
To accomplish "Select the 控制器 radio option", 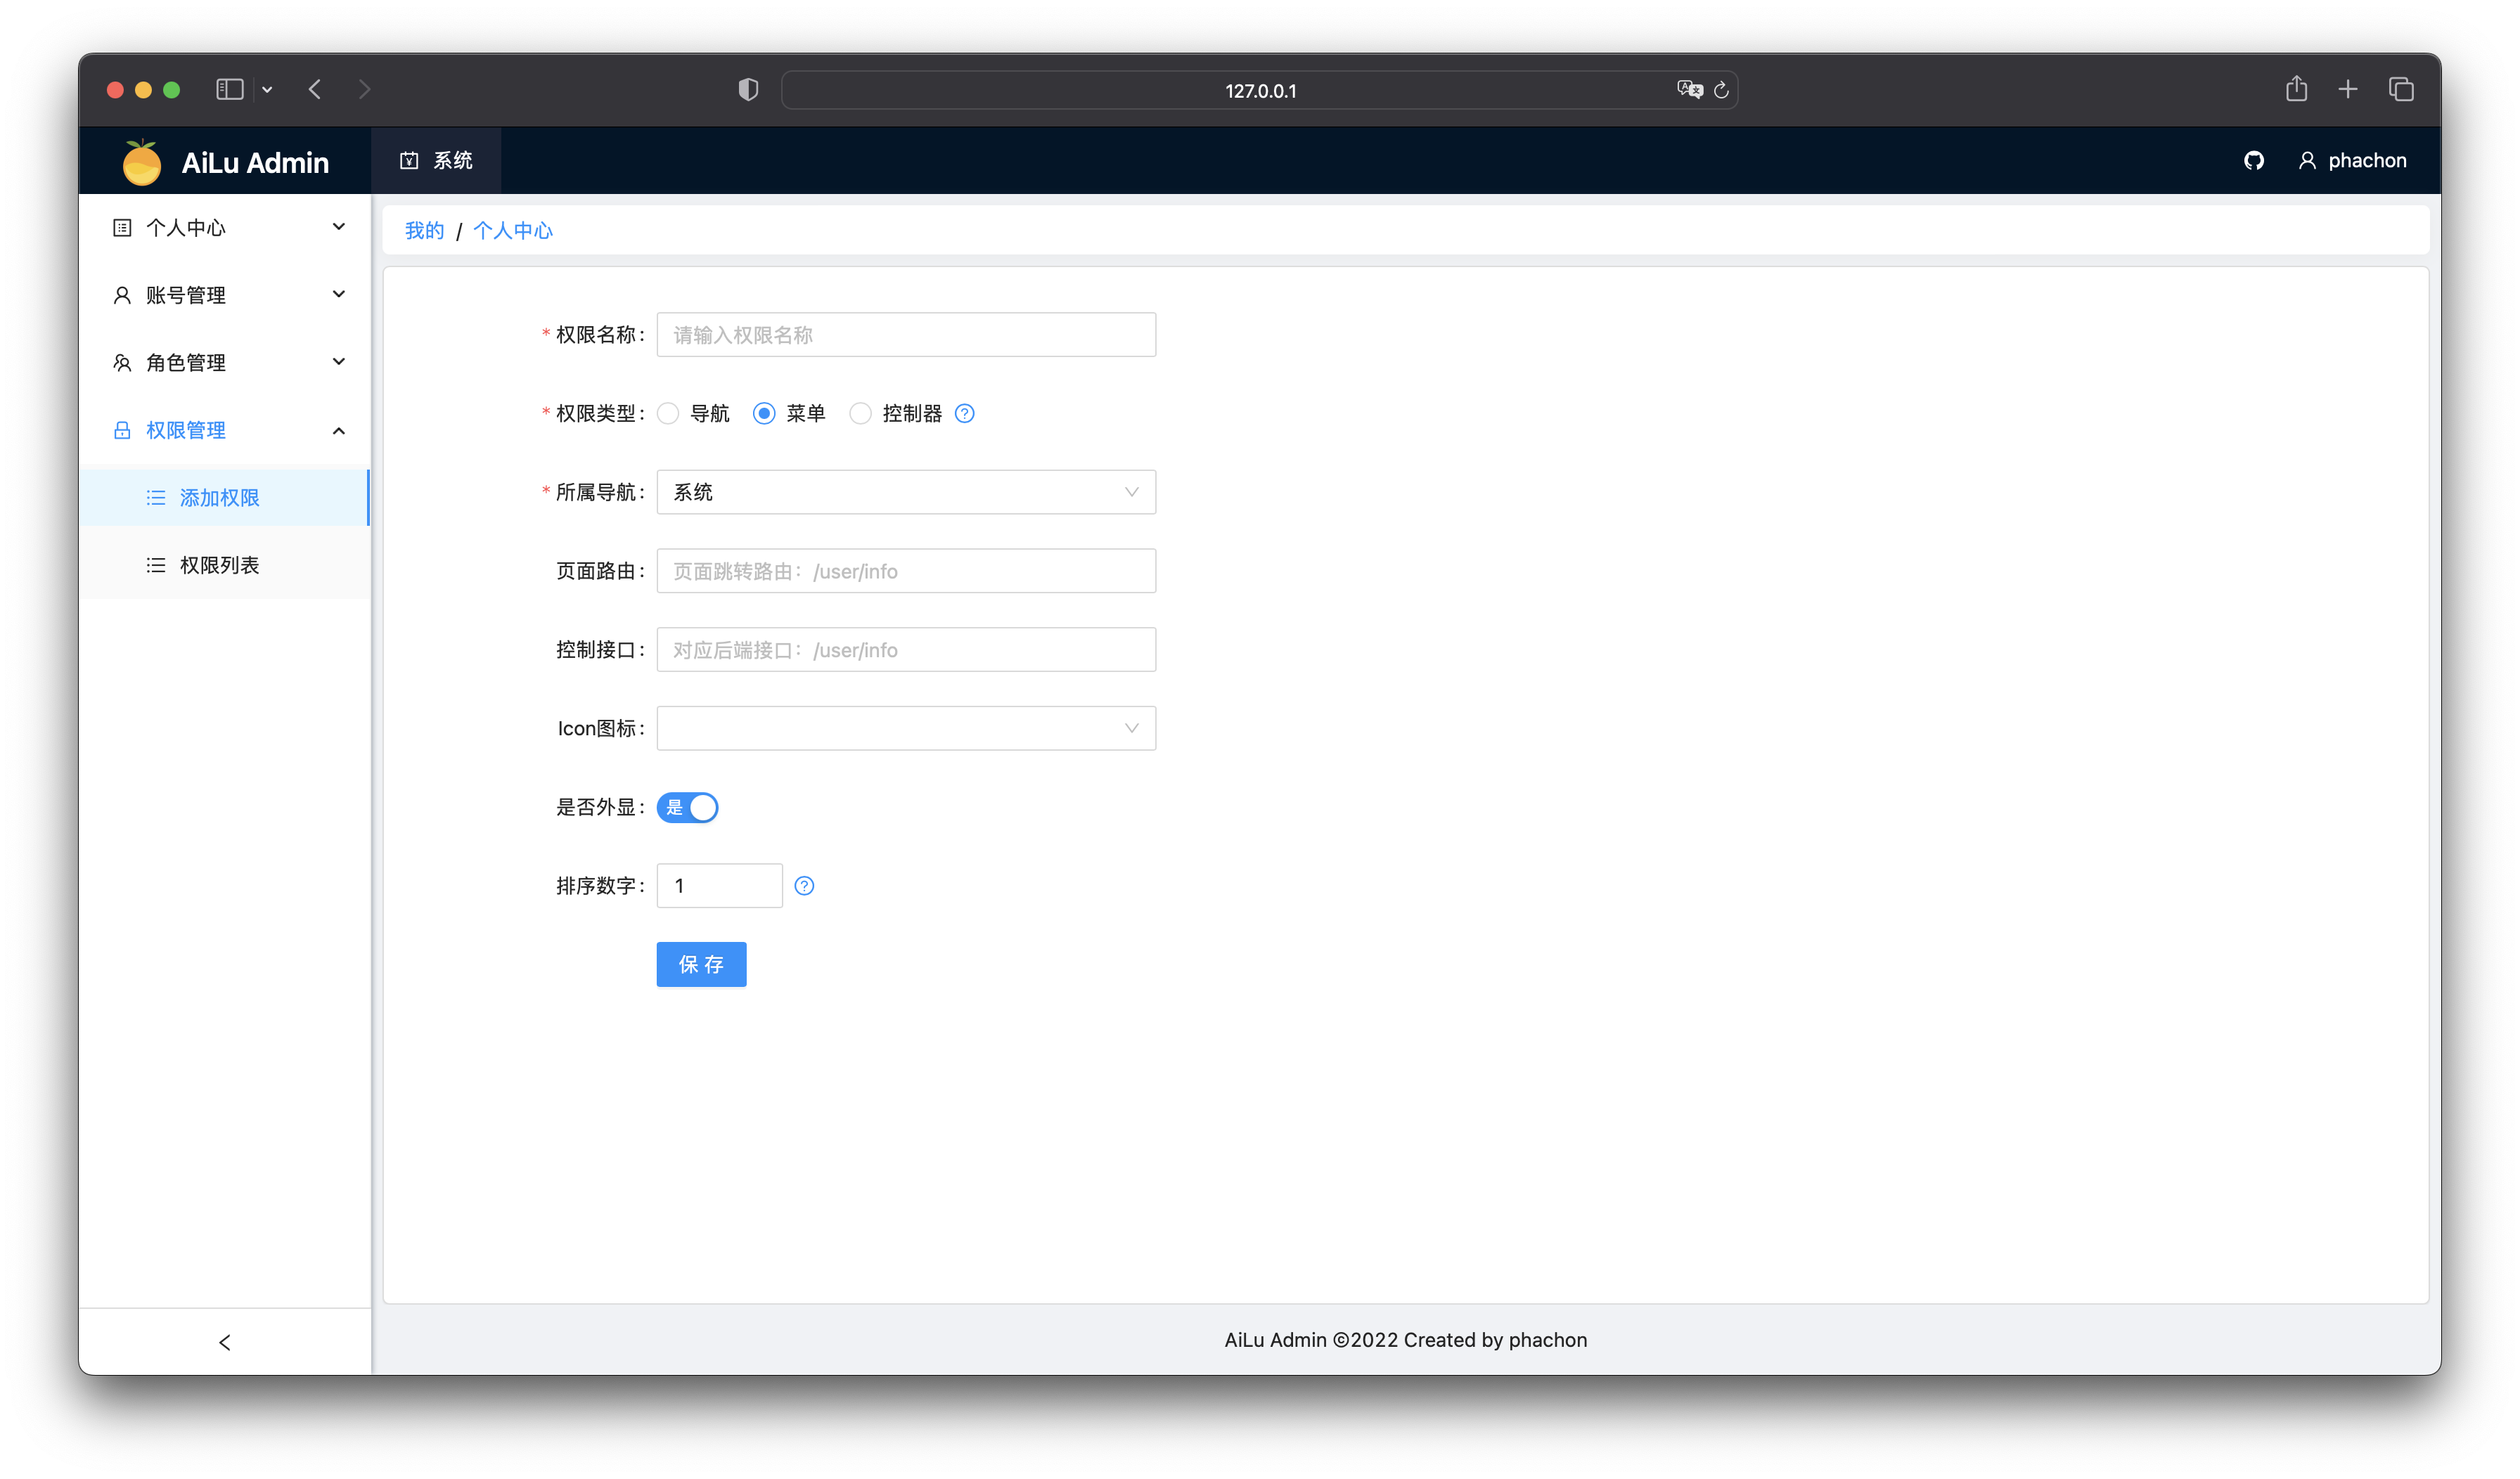I will coord(860,414).
